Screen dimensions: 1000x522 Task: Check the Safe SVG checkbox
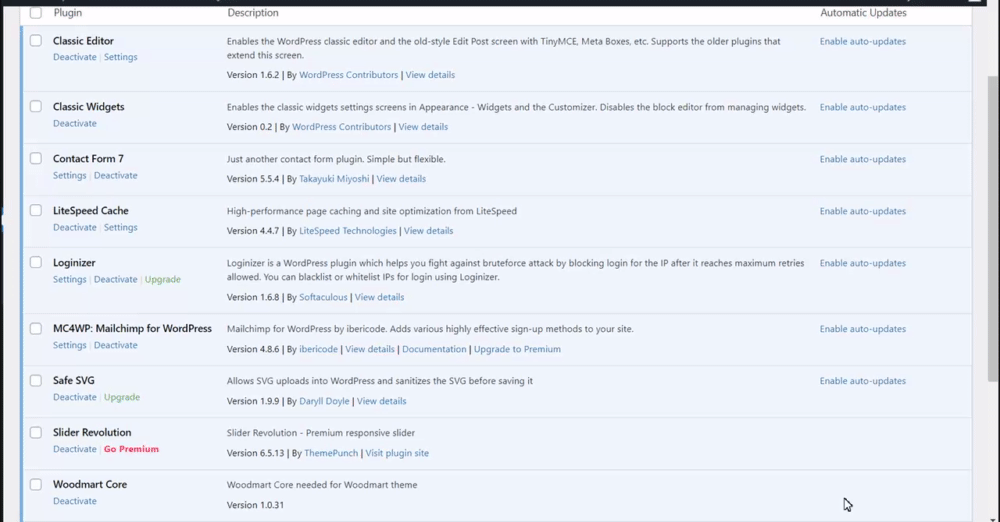coord(36,380)
